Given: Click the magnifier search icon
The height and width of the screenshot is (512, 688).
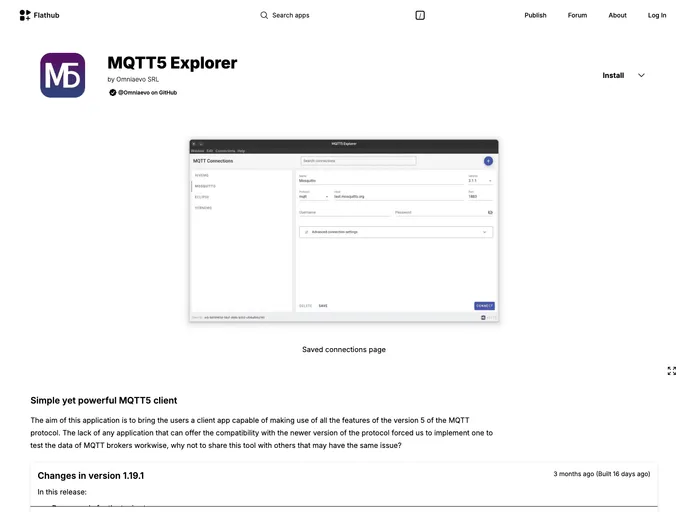Looking at the screenshot, I should coord(264,15).
